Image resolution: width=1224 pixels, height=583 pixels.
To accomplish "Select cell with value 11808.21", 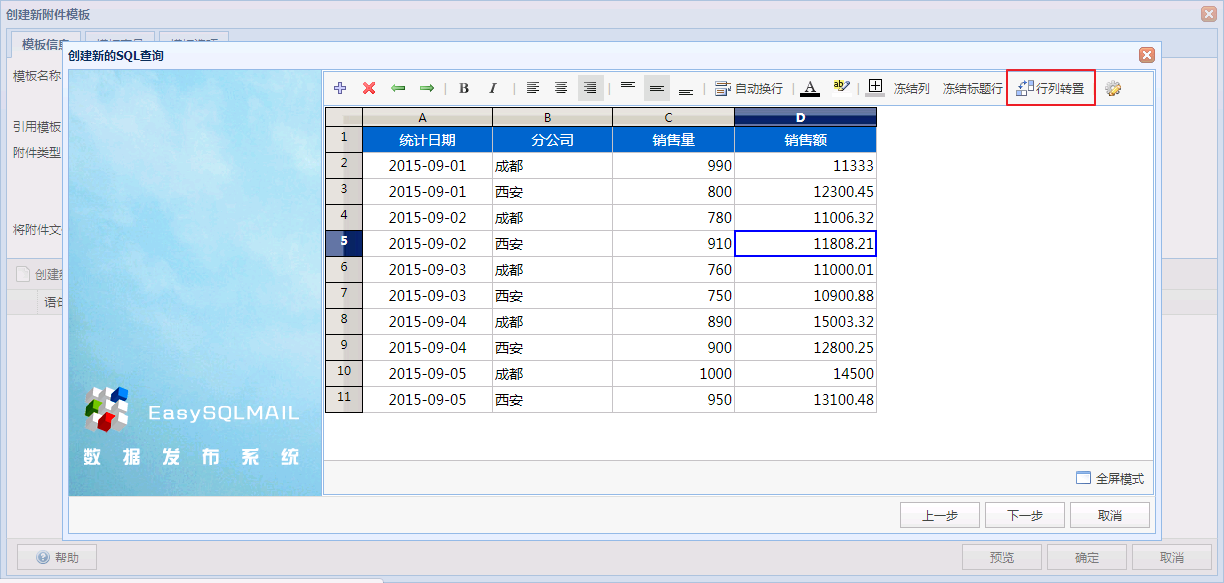I will (x=805, y=244).
